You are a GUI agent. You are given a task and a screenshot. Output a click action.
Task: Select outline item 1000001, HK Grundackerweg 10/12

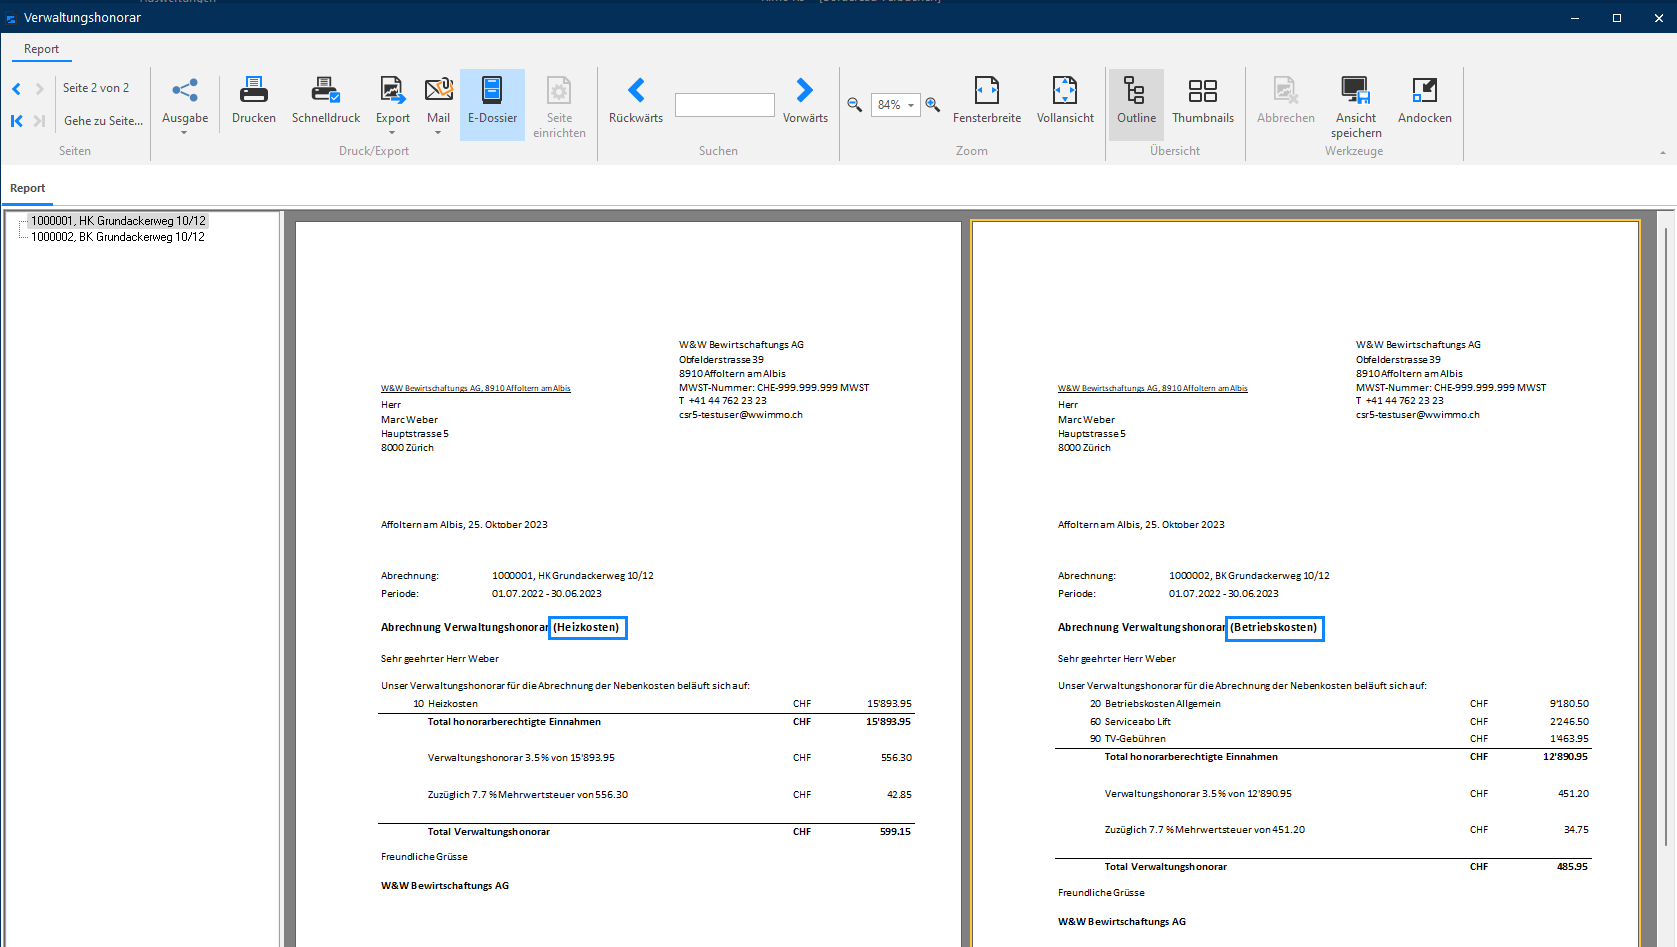118,221
